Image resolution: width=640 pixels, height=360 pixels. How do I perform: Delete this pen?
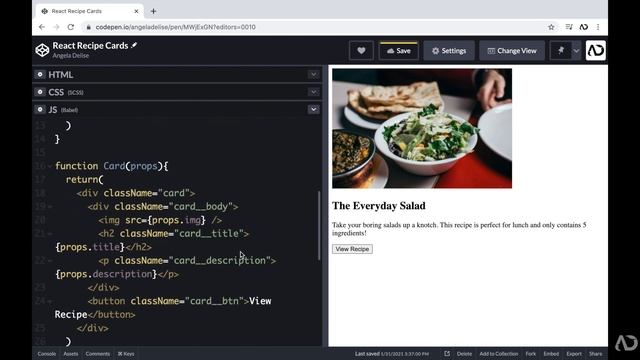(464, 354)
